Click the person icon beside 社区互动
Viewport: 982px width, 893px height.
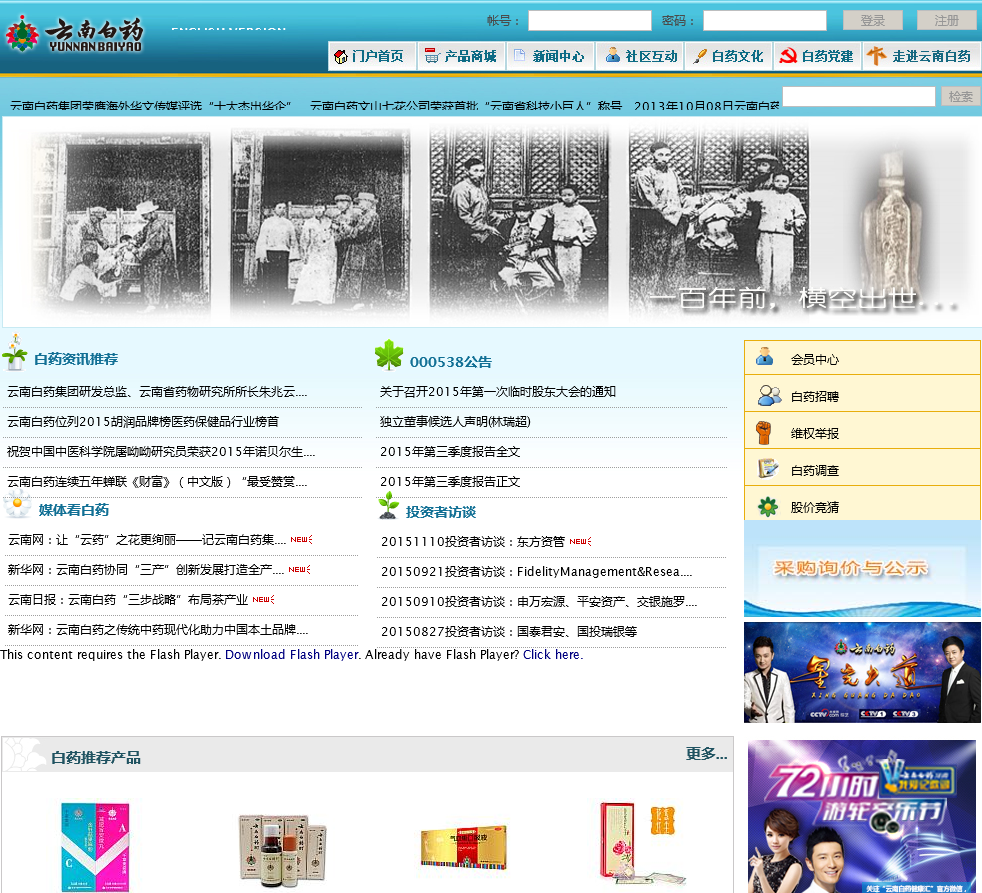pos(612,55)
